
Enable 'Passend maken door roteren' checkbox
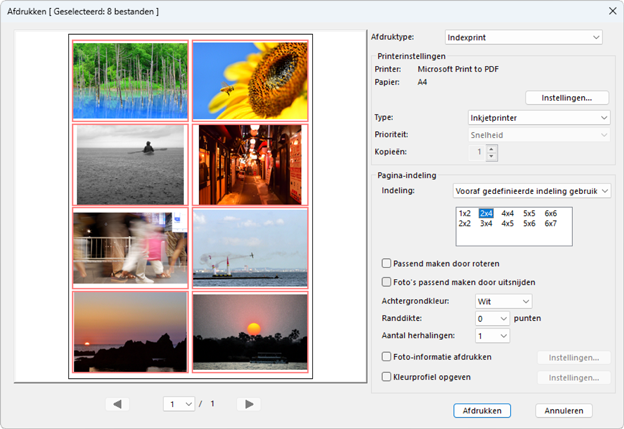387,262
